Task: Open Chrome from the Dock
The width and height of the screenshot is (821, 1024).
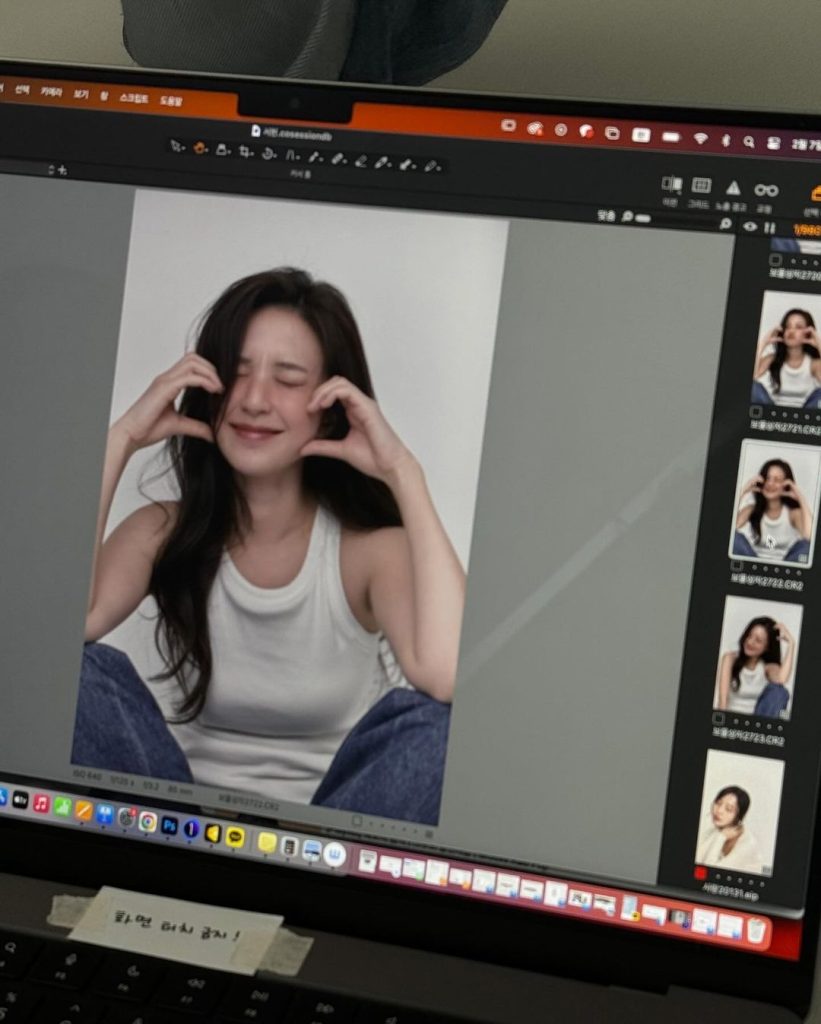Action: pos(147,821)
